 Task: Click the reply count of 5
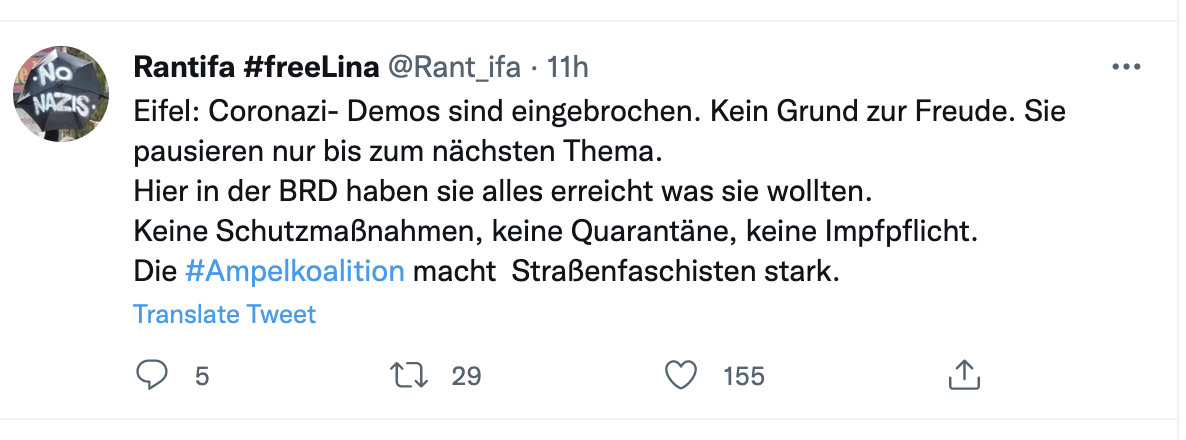(x=202, y=376)
